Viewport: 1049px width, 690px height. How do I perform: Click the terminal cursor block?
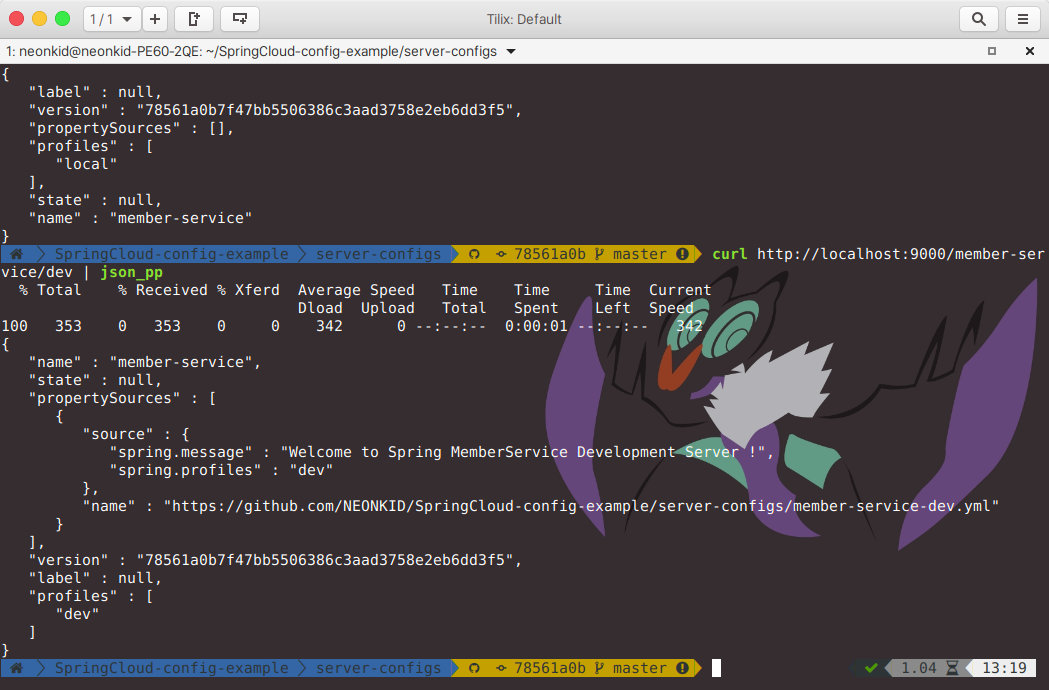(717, 668)
